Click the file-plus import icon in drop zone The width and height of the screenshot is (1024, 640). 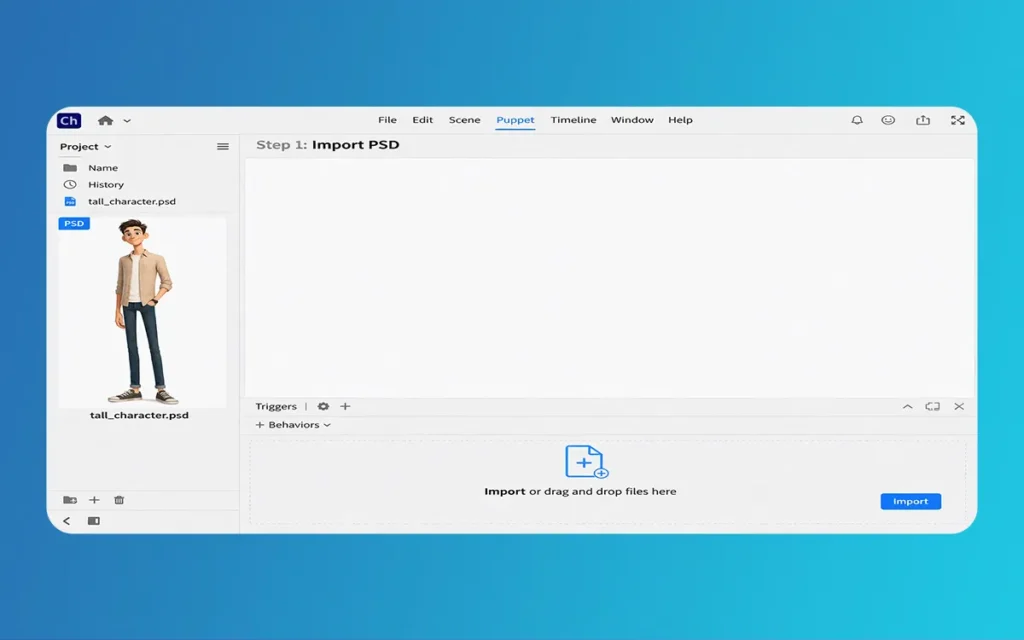tap(586, 462)
